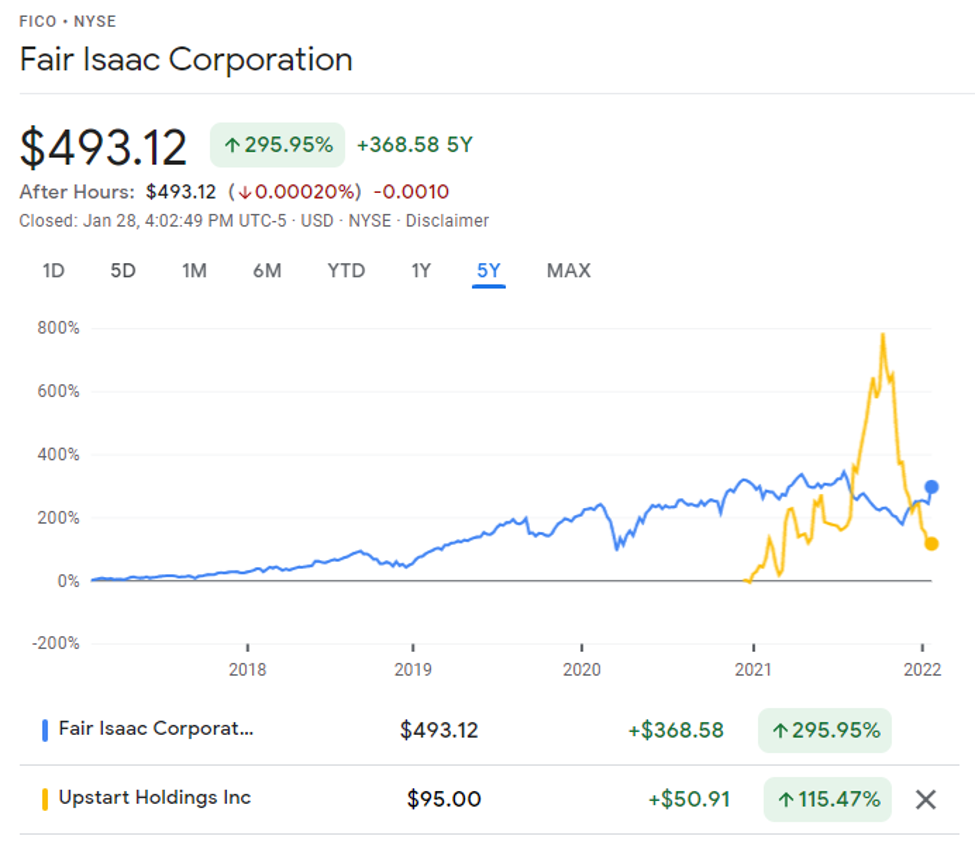Click the 2020 axis label

pyautogui.click(x=581, y=670)
